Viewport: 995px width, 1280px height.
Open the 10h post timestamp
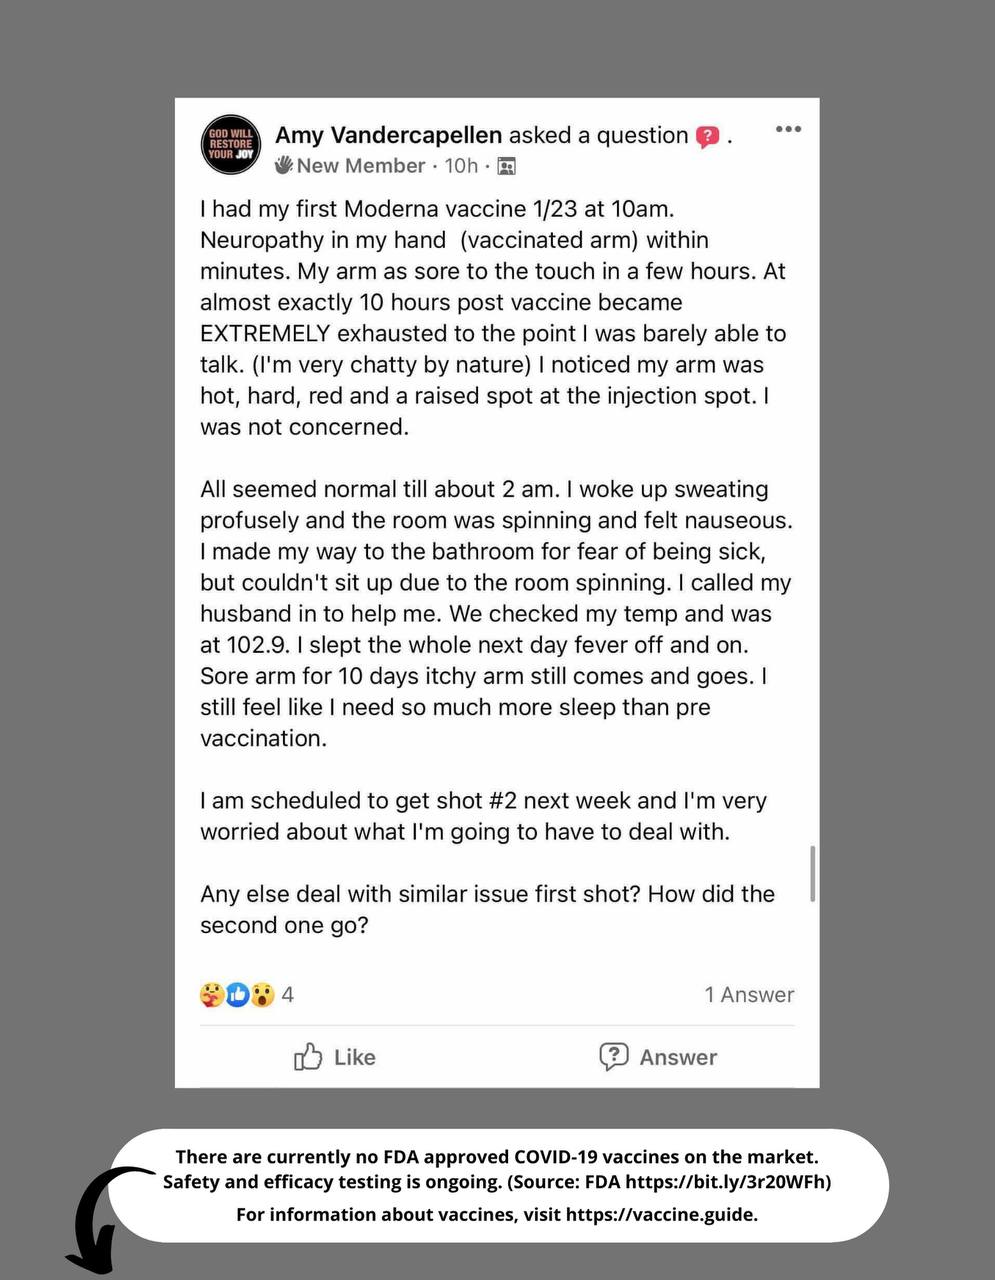pyautogui.click(x=461, y=166)
